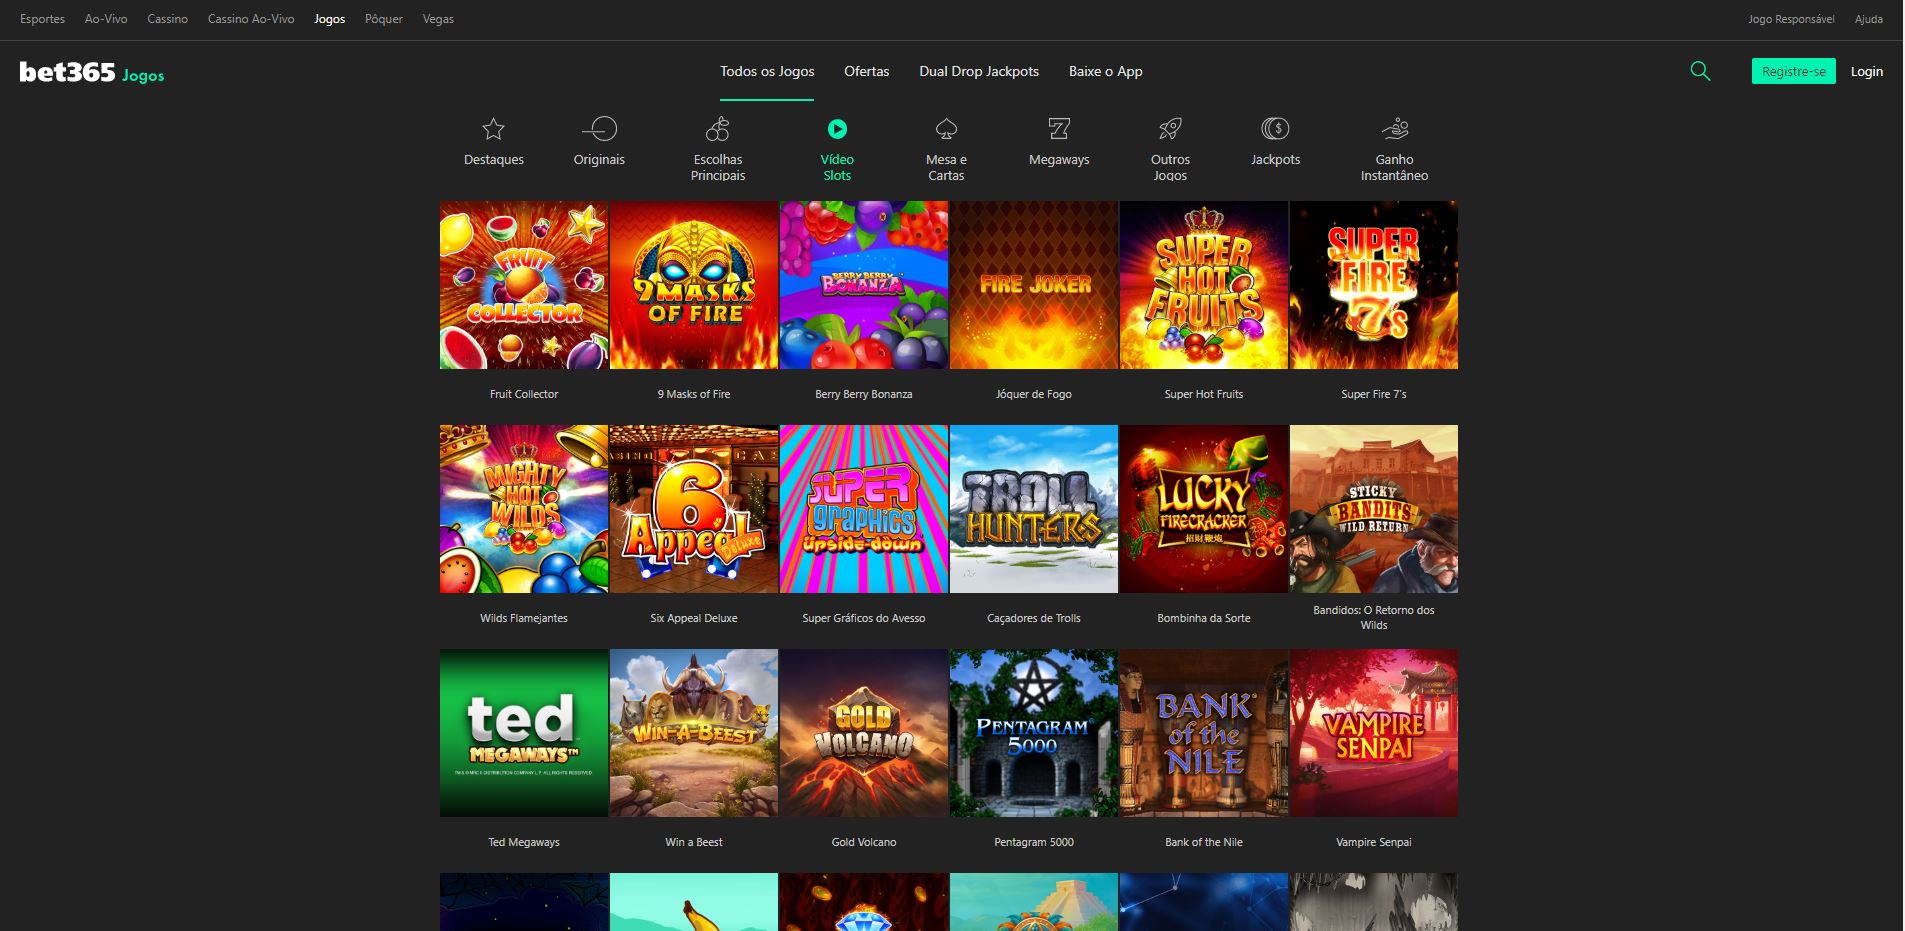Open the search magnifier icon
Image resolution: width=1905 pixels, height=931 pixels.
click(x=1700, y=71)
